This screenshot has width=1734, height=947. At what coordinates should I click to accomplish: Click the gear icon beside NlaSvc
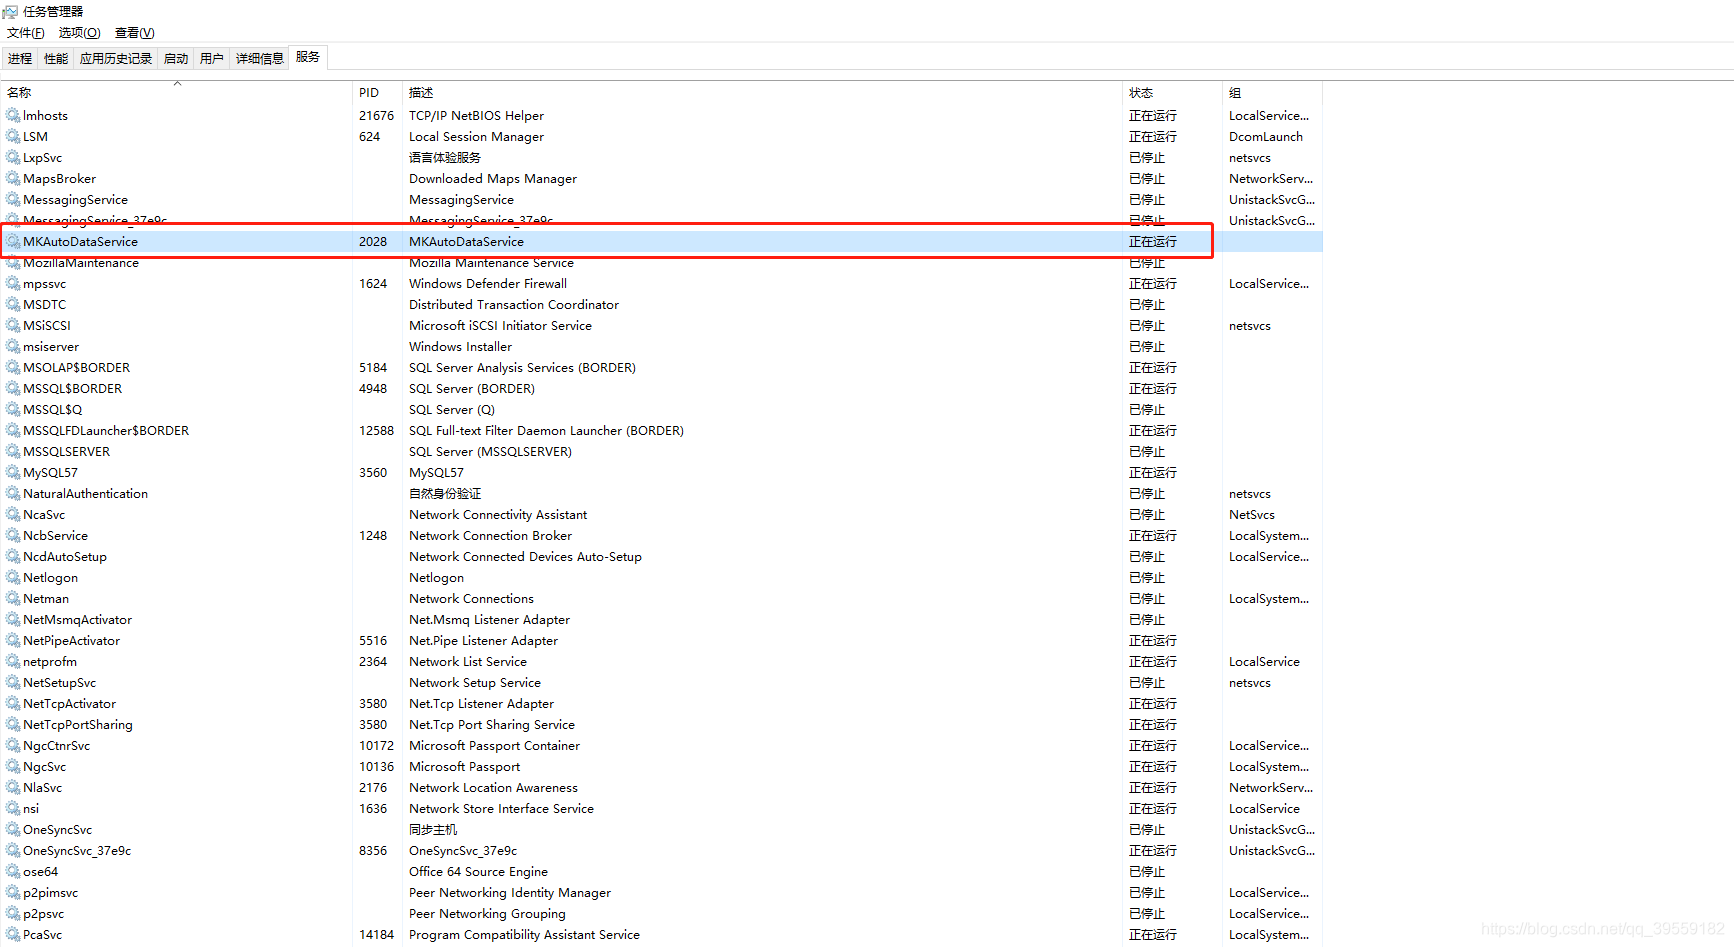pyautogui.click(x=13, y=787)
